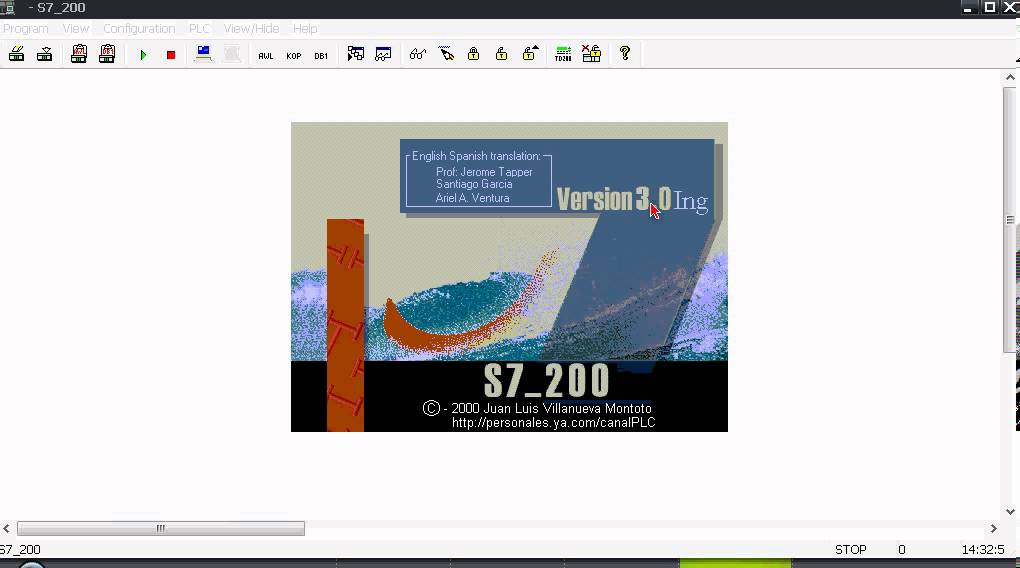Stop the PLC with red square button
The image size is (1020, 568).
(171, 55)
